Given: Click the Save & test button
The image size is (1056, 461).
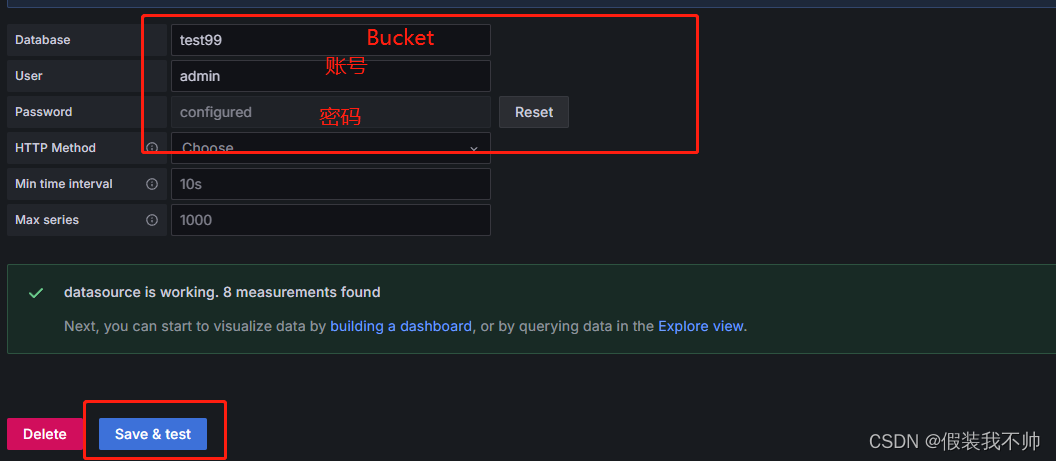Looking at the screenshot, I should click(153, 434).
